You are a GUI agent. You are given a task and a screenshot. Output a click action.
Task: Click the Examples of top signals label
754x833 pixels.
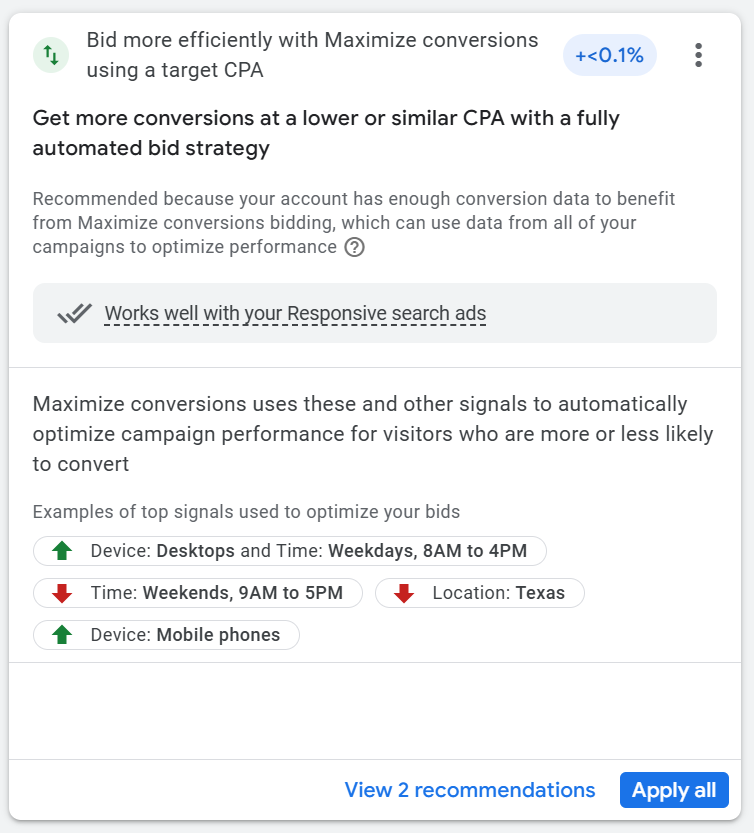coord(246,512)
